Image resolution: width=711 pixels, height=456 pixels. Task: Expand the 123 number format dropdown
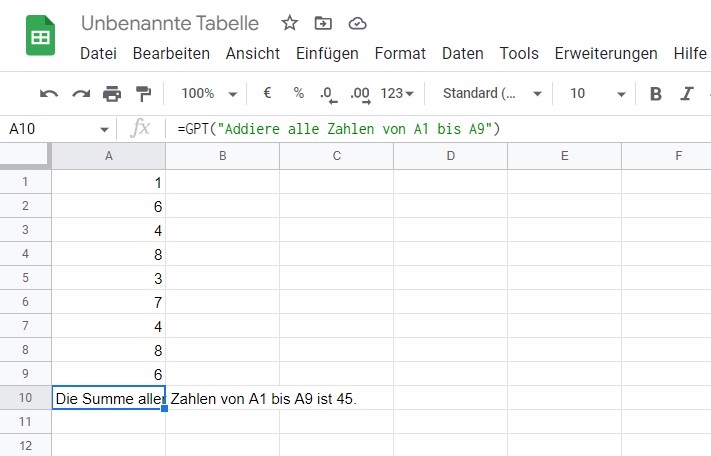[397, 93]
